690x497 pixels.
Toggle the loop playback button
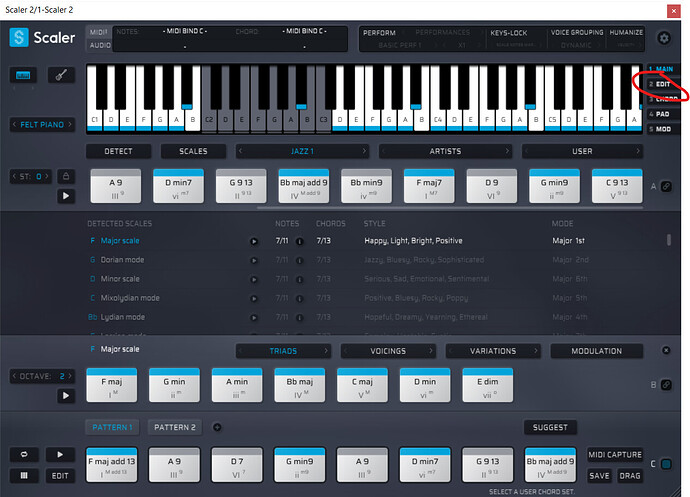pyautogui.click(x=25, y=455)
